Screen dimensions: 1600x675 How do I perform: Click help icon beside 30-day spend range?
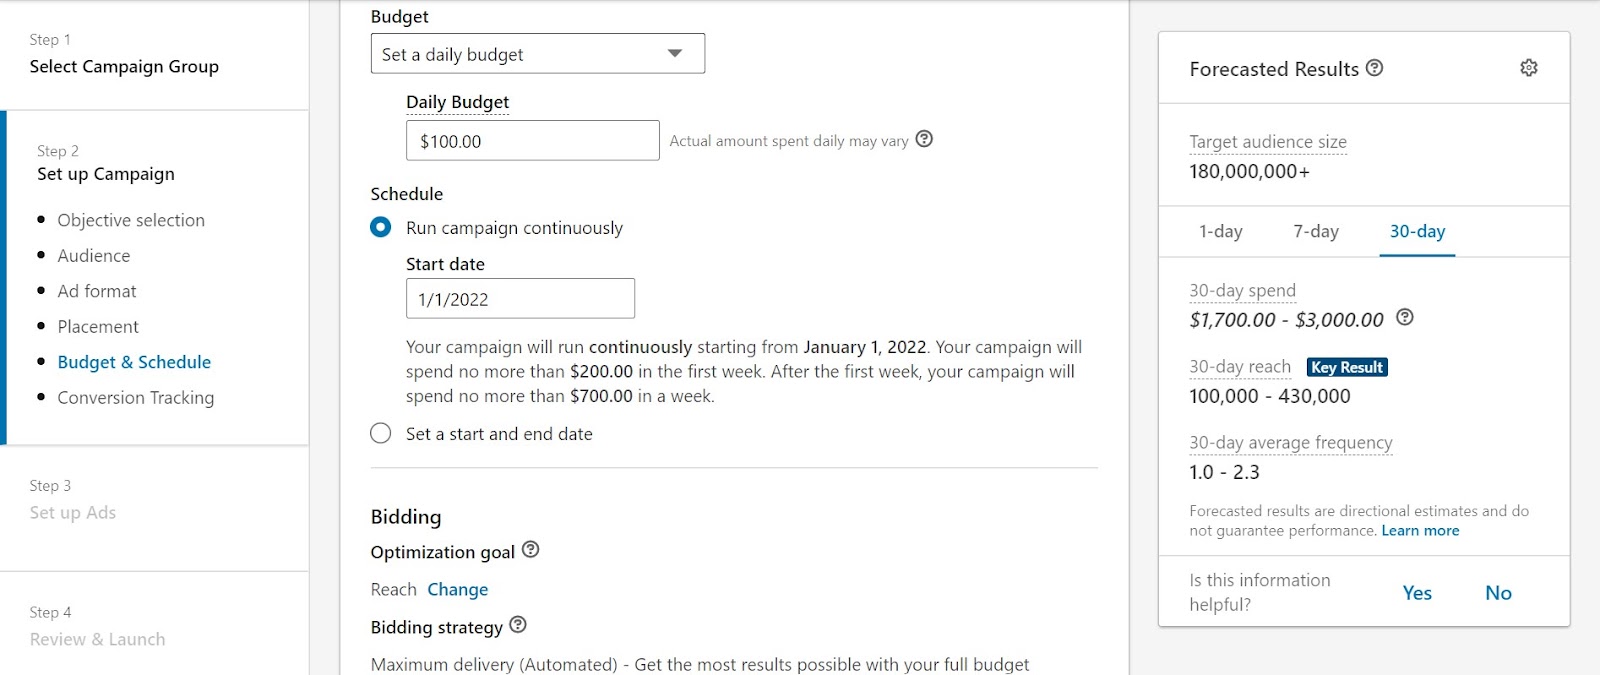[x=1404, y=318]
